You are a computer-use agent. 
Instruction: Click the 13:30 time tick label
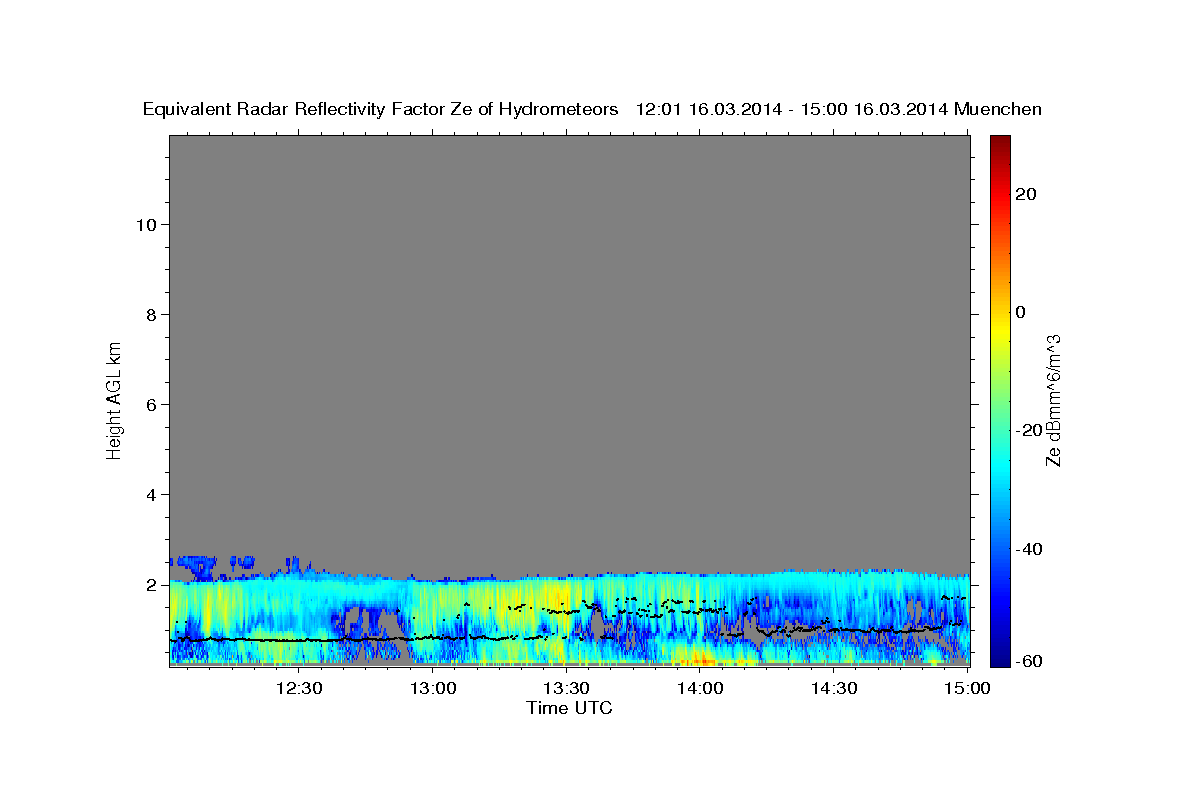tap(566, 688)
